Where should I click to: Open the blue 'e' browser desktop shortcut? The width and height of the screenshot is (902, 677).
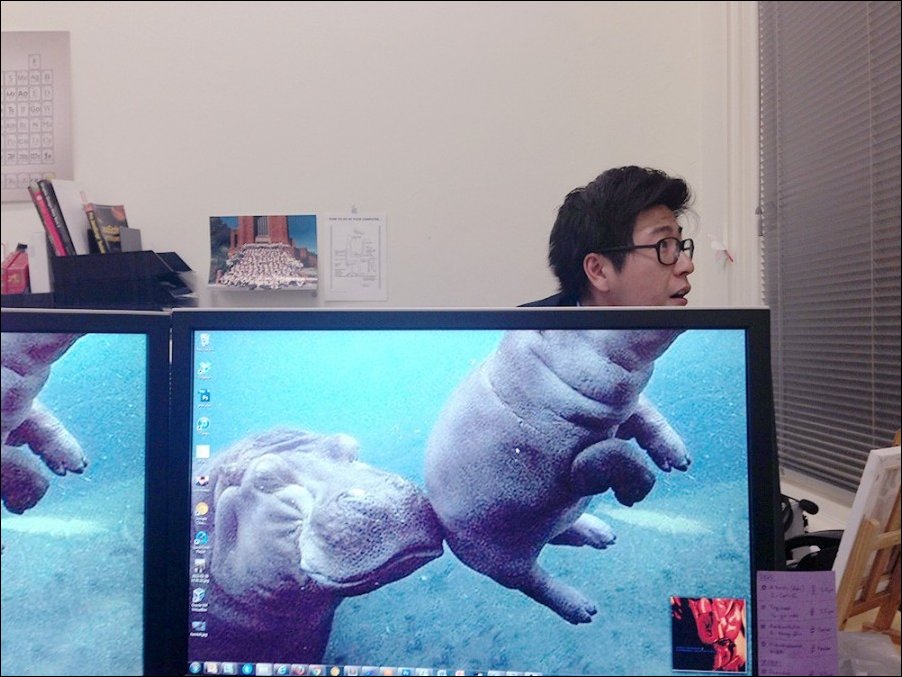(202, 538)
